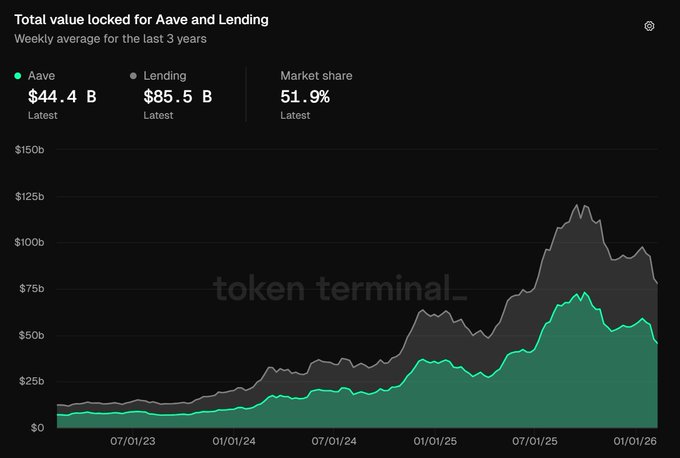680x458 pixels.
Task: Click the $150b y-axis label
Action: tap(30, 150)
